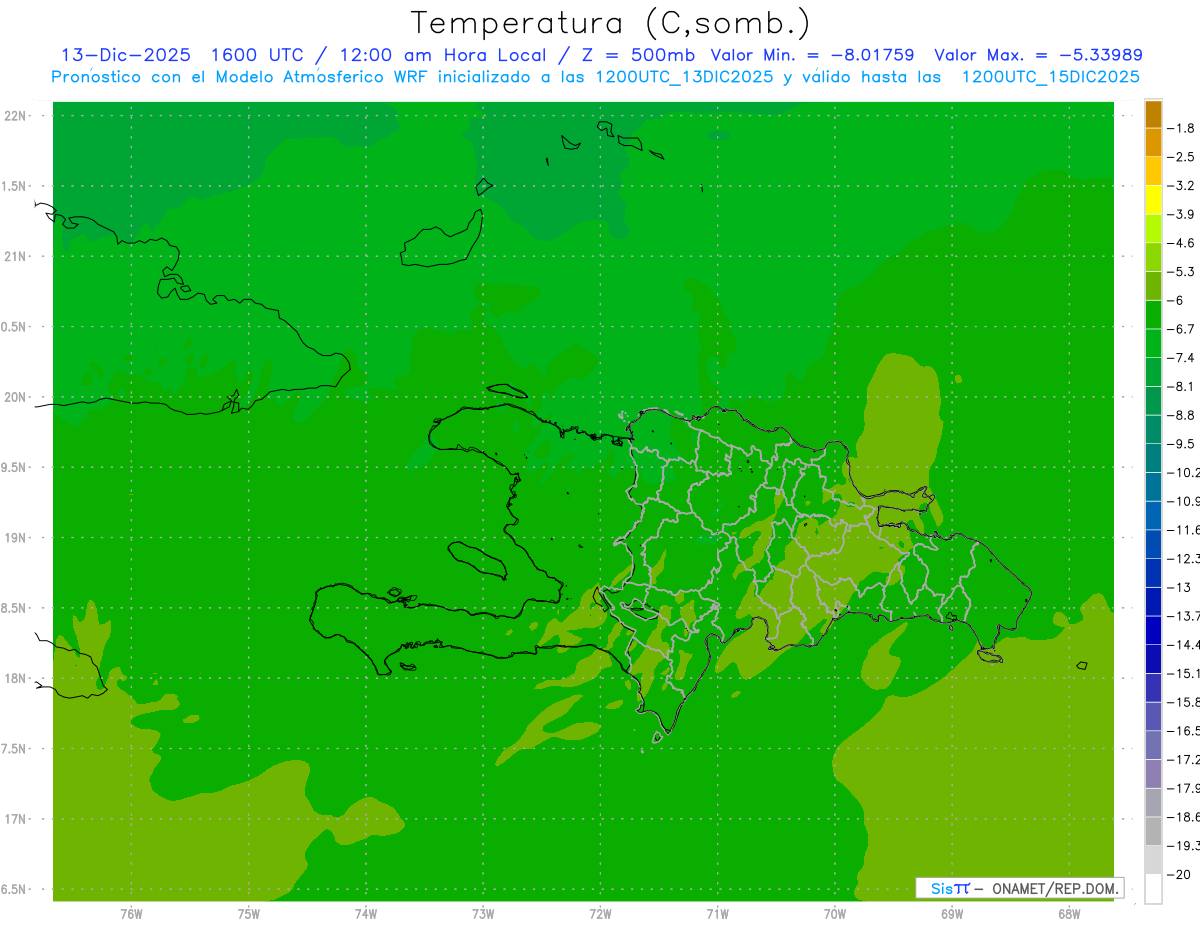Click '12:00 am Hora Local' text

pos(441,55)
